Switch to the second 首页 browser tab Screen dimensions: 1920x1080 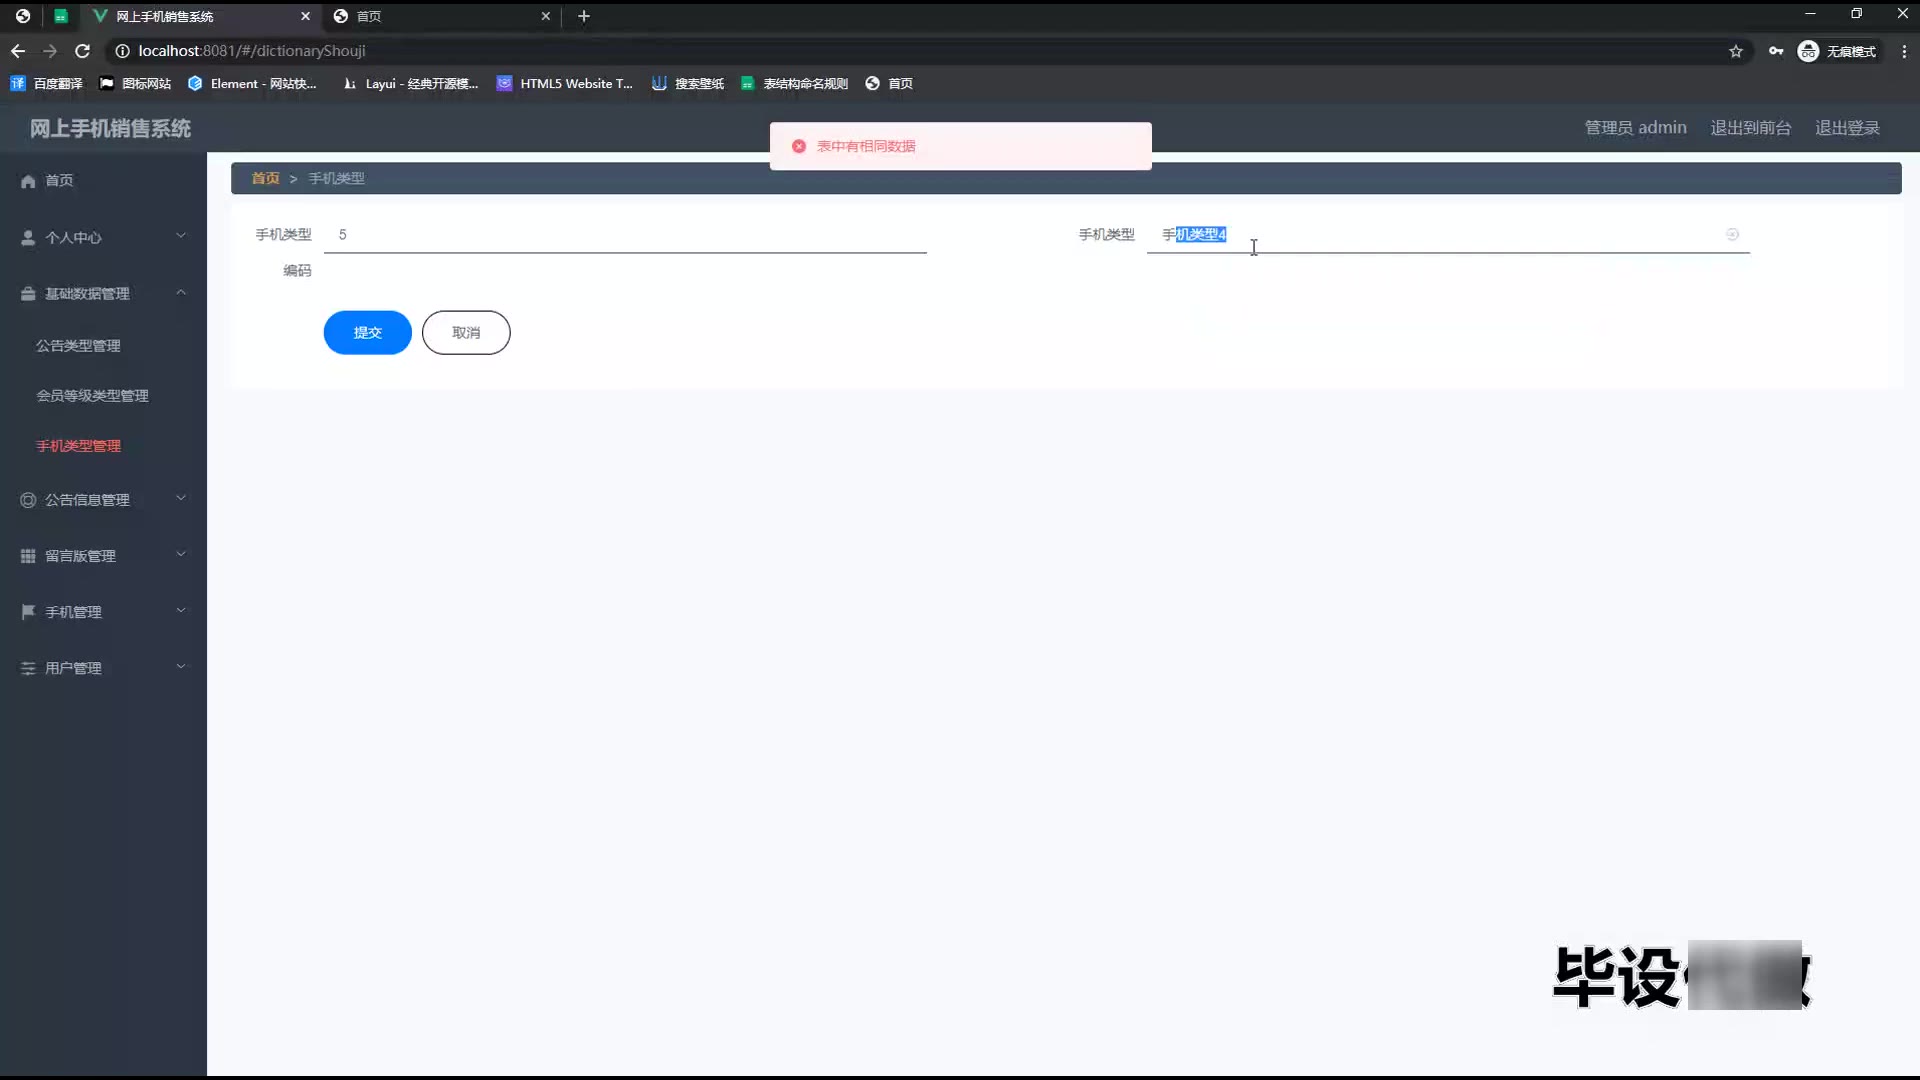pos(440,16)
